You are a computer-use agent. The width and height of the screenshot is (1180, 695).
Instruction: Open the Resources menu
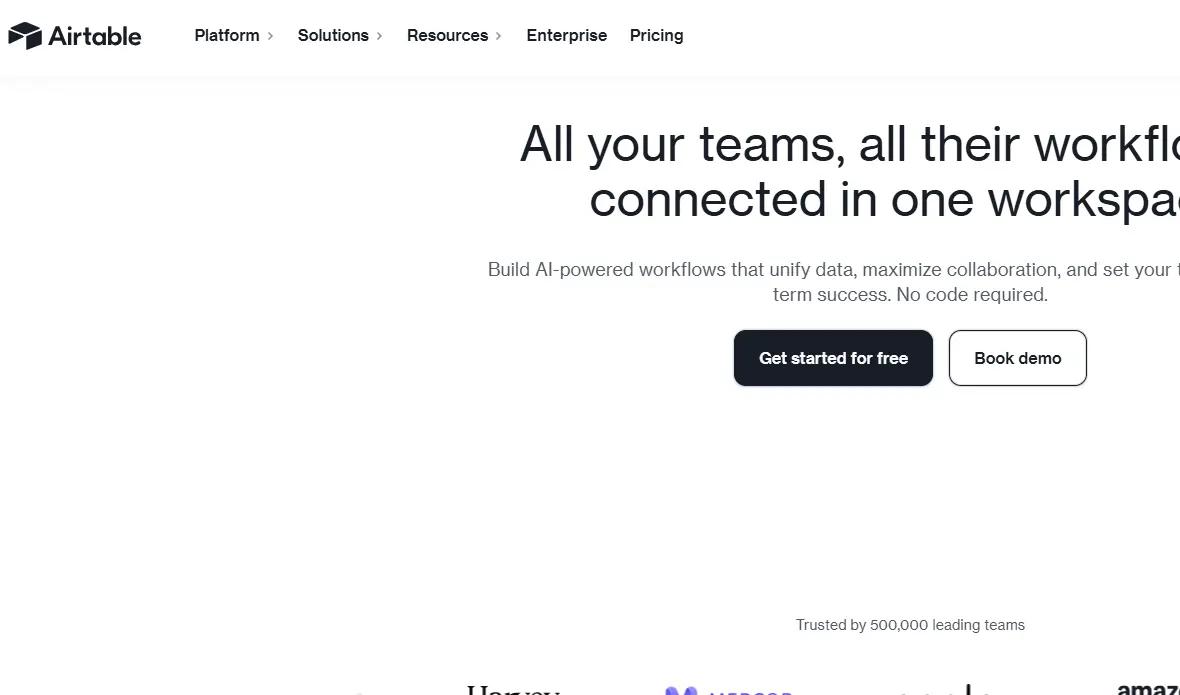pyautogui.click(x=447, y=35)
